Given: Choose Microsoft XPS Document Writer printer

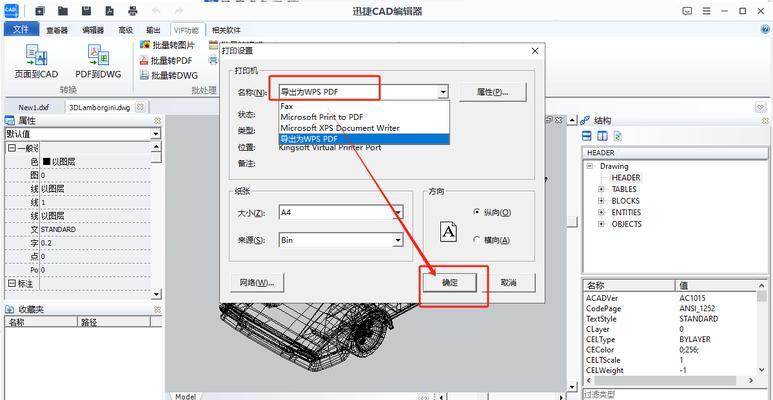Looking at the screenshot, I should 364,128.
